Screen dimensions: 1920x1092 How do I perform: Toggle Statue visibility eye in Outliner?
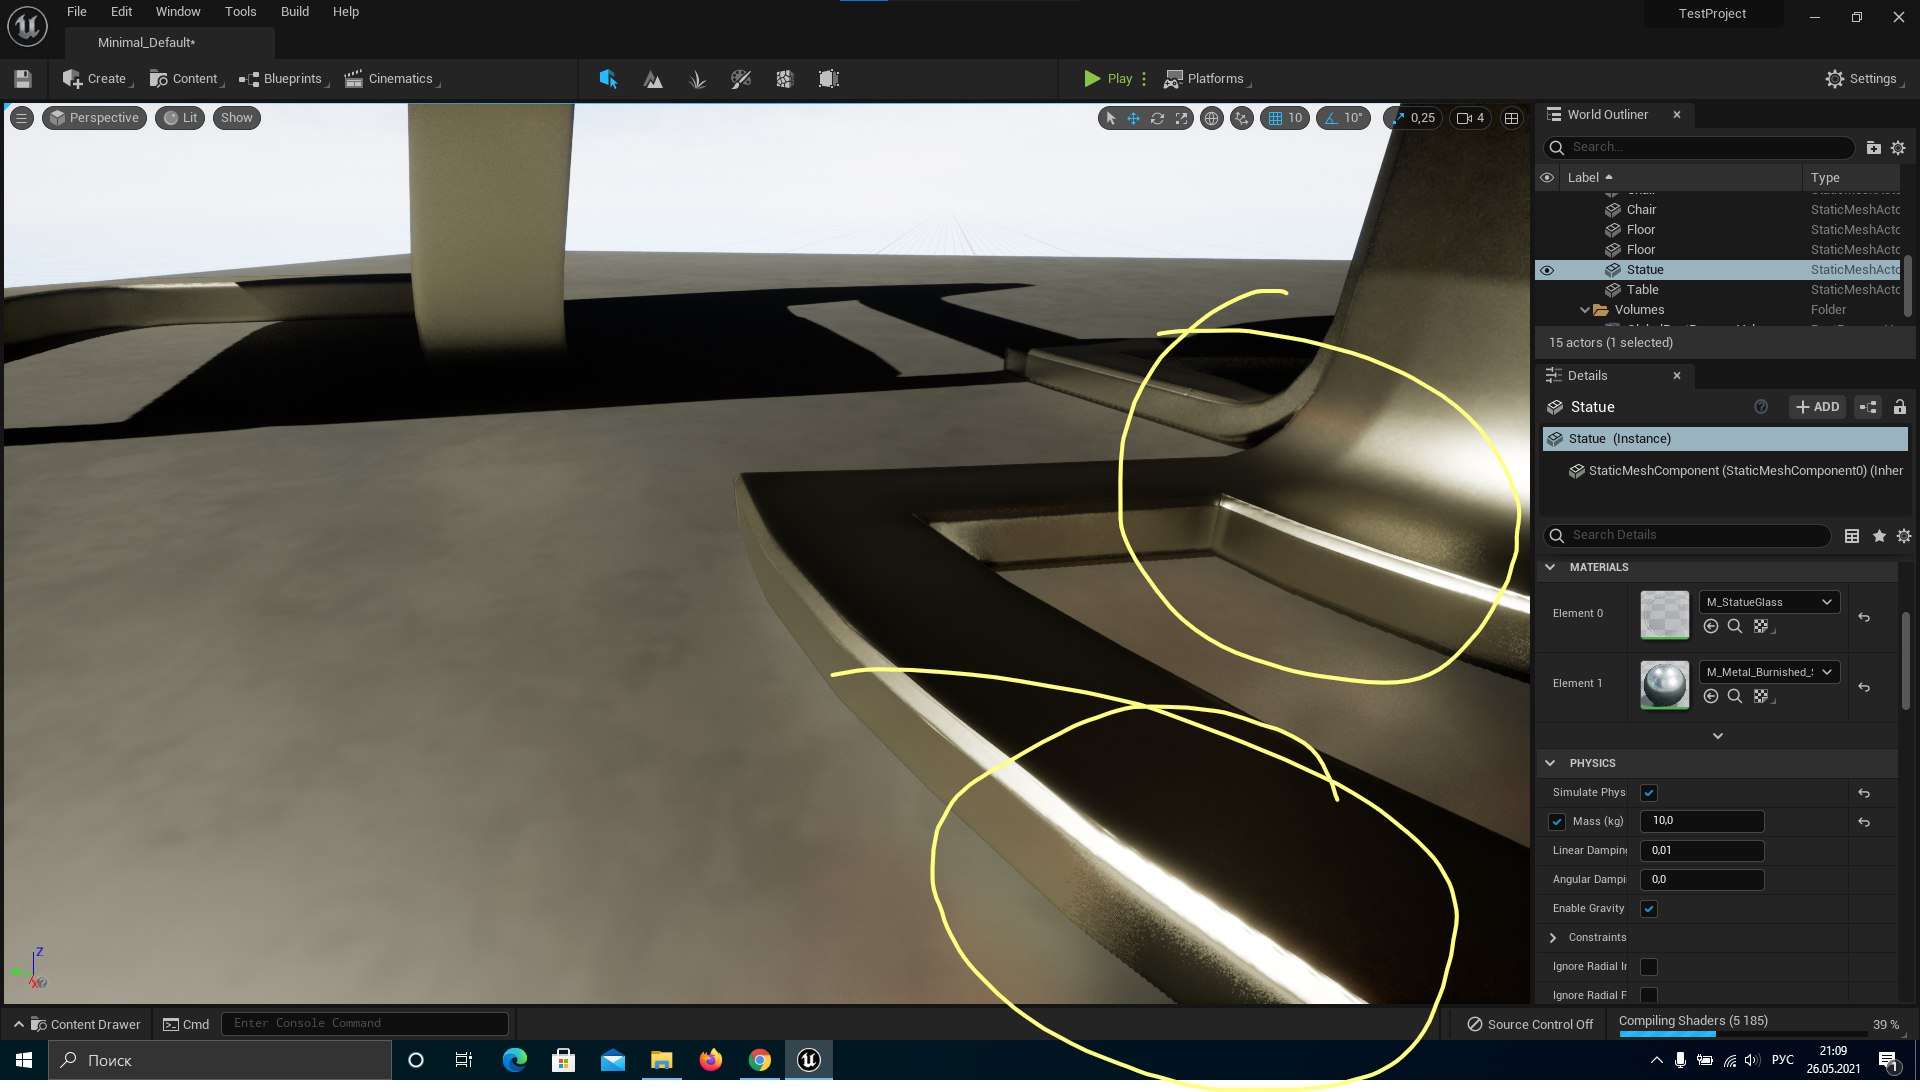tap(1547, 271)
